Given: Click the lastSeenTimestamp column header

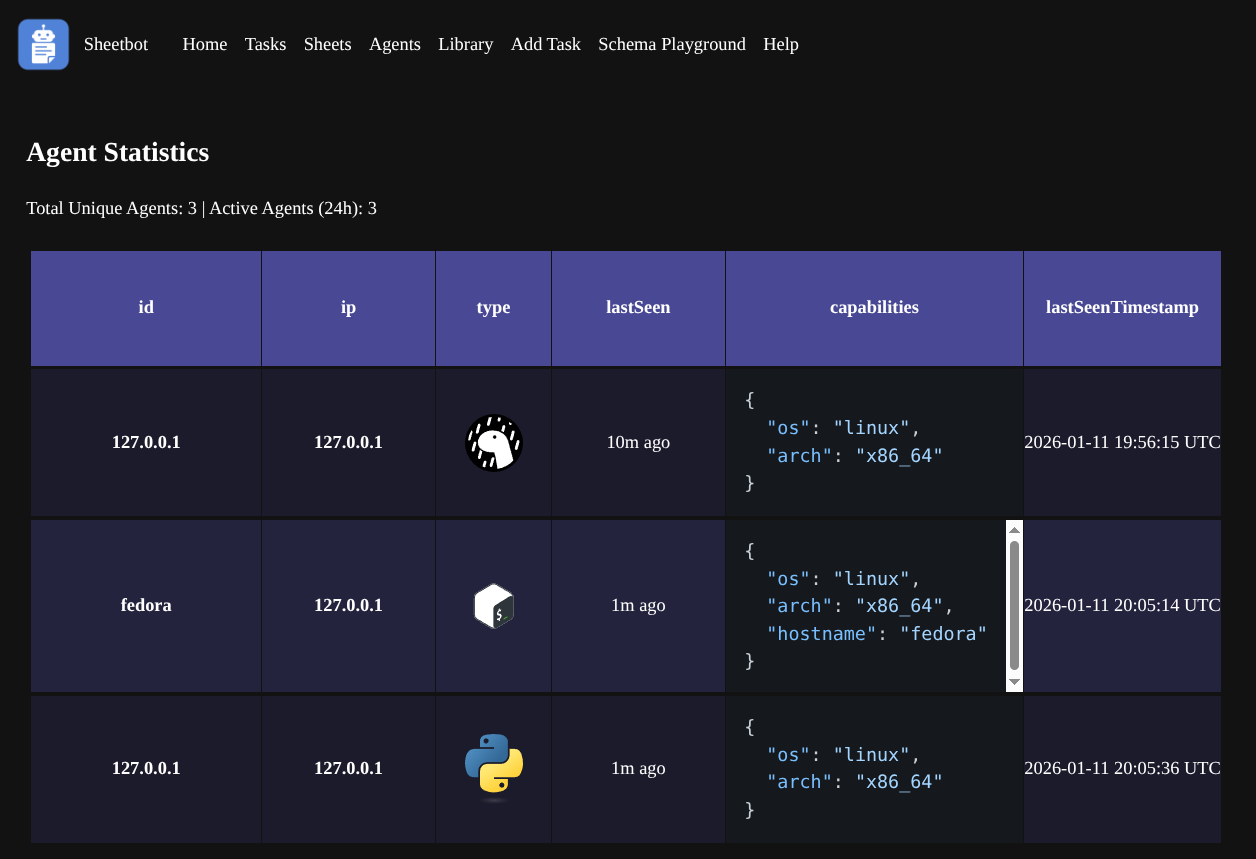Looking at the screenshot, I should tap(1121, 308).
